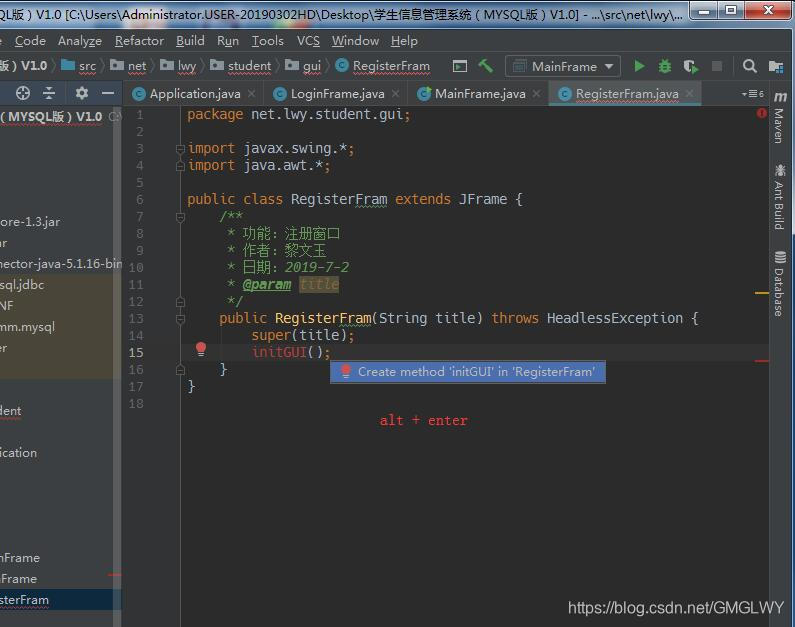The width and height of the screenshot is (795, 627).
Task: Open the Ant Build tool window
Action: pyautogui.click(x=780, y=197)
